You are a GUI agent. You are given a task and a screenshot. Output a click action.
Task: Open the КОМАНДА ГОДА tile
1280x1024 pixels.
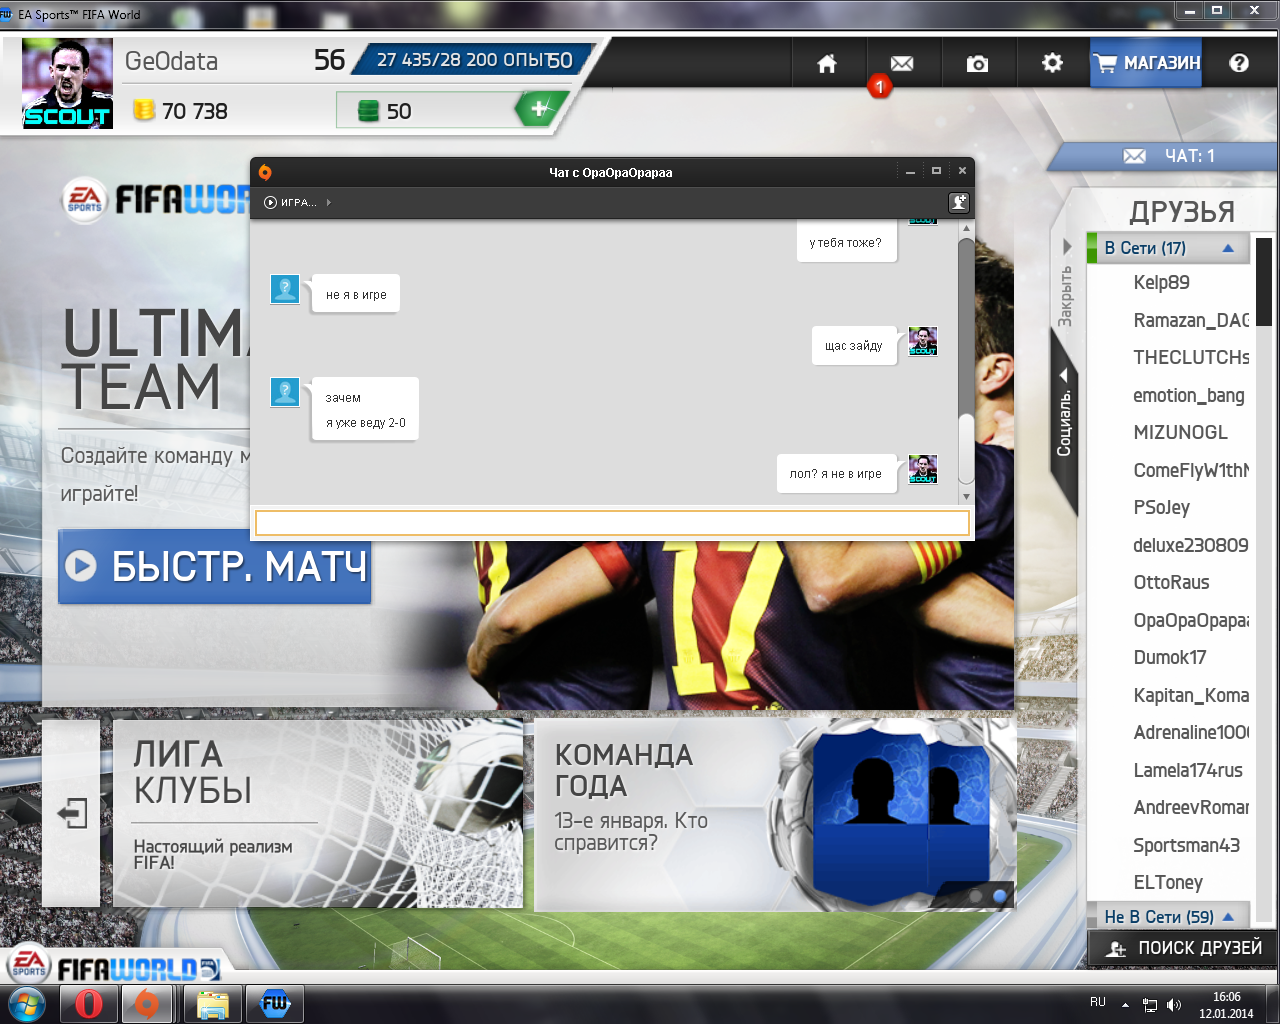point(774,814)
